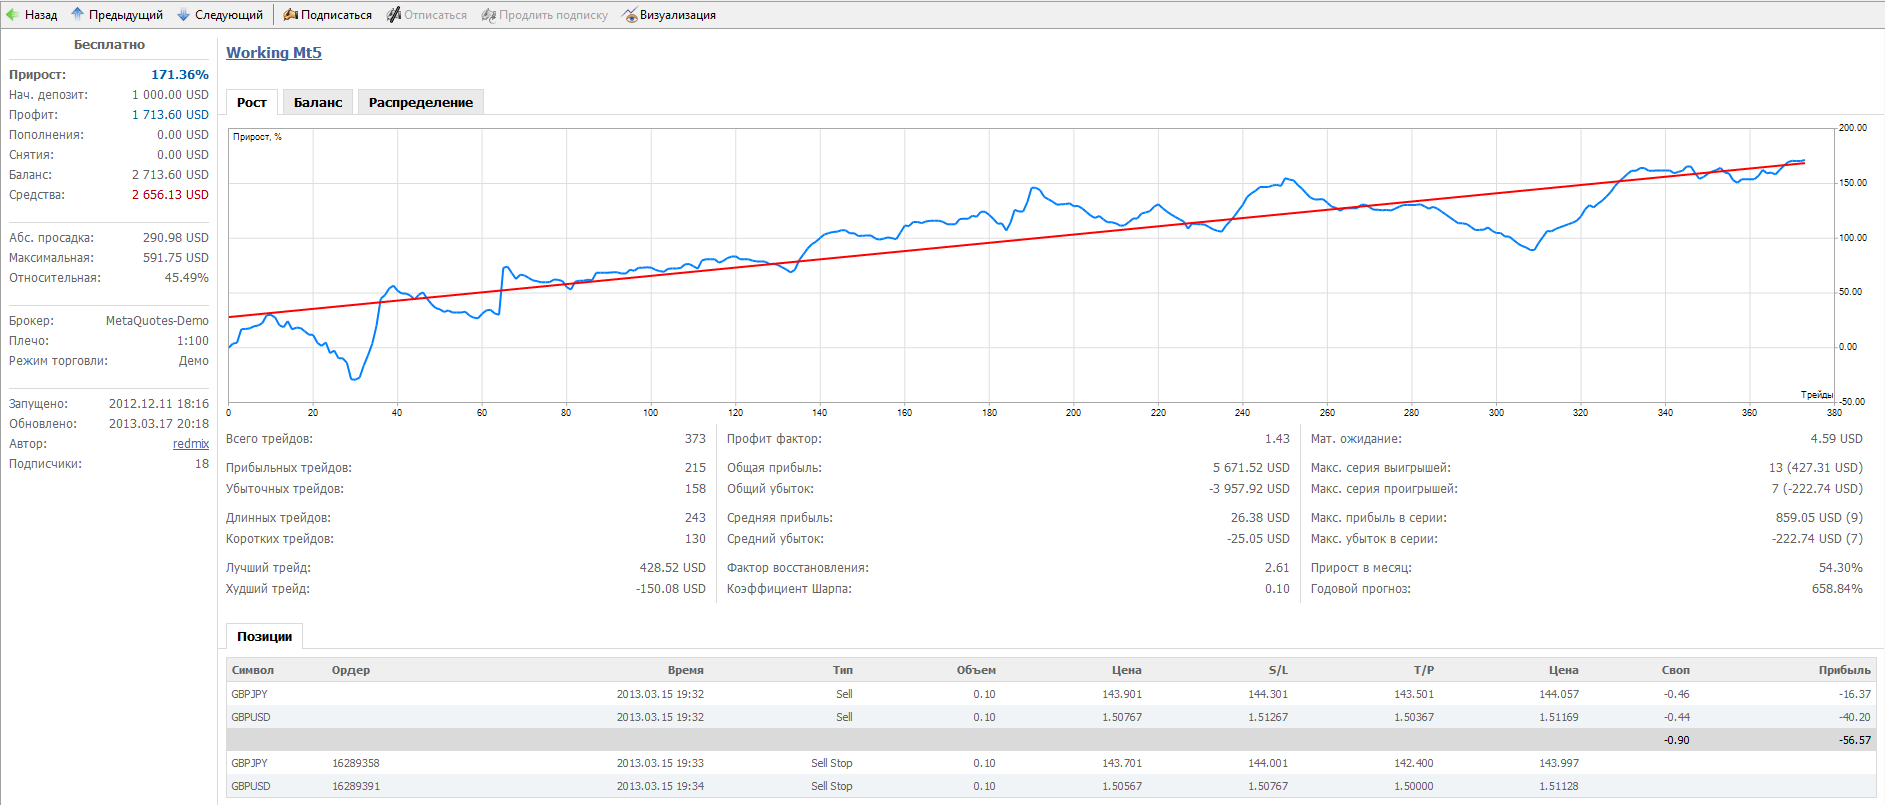Image resolution: width=1885 pixels, height=805 pixels.
Task: Open author redmix profile link
Action: tap(190, 444)
